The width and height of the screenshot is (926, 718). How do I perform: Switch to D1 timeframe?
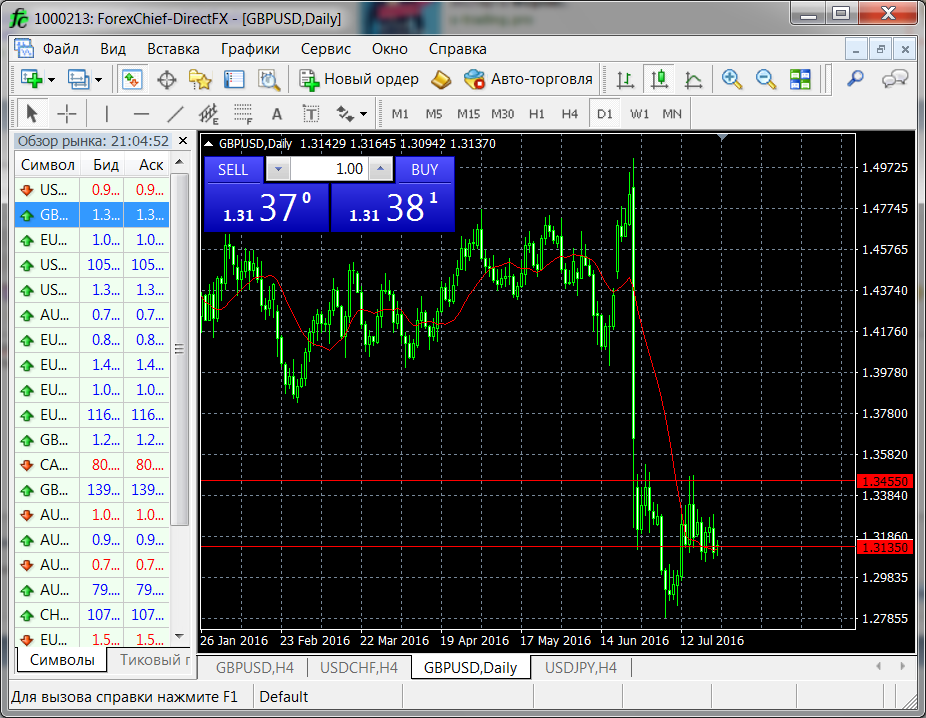(x=605, y=114)
